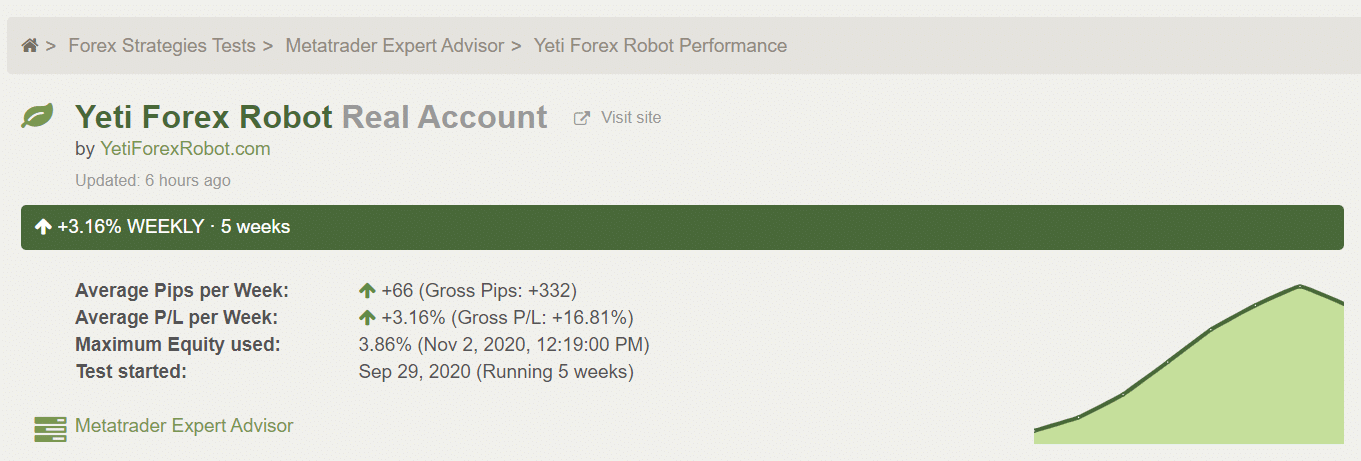Click the white up arrow in weekly banner
The height and width of the screenshot is (461, 1361).
(x=43, y=227)
